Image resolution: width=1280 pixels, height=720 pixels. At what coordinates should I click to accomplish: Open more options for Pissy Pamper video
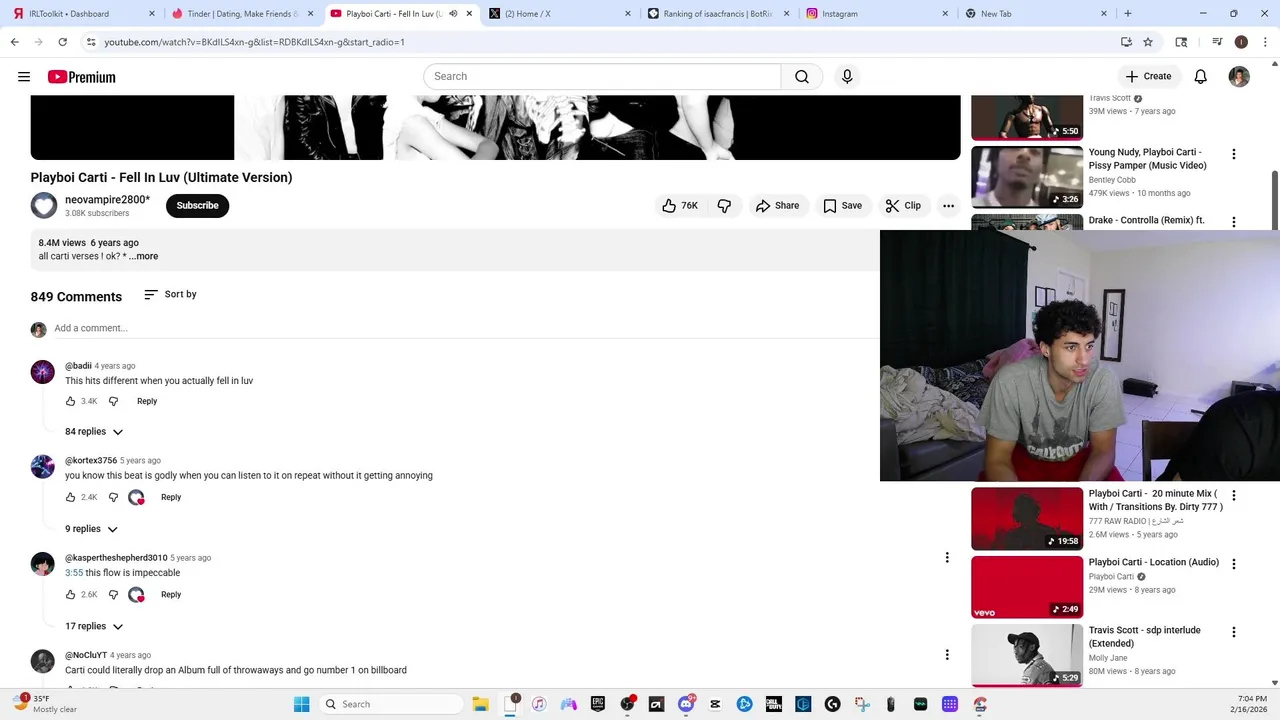point(1234,154)
